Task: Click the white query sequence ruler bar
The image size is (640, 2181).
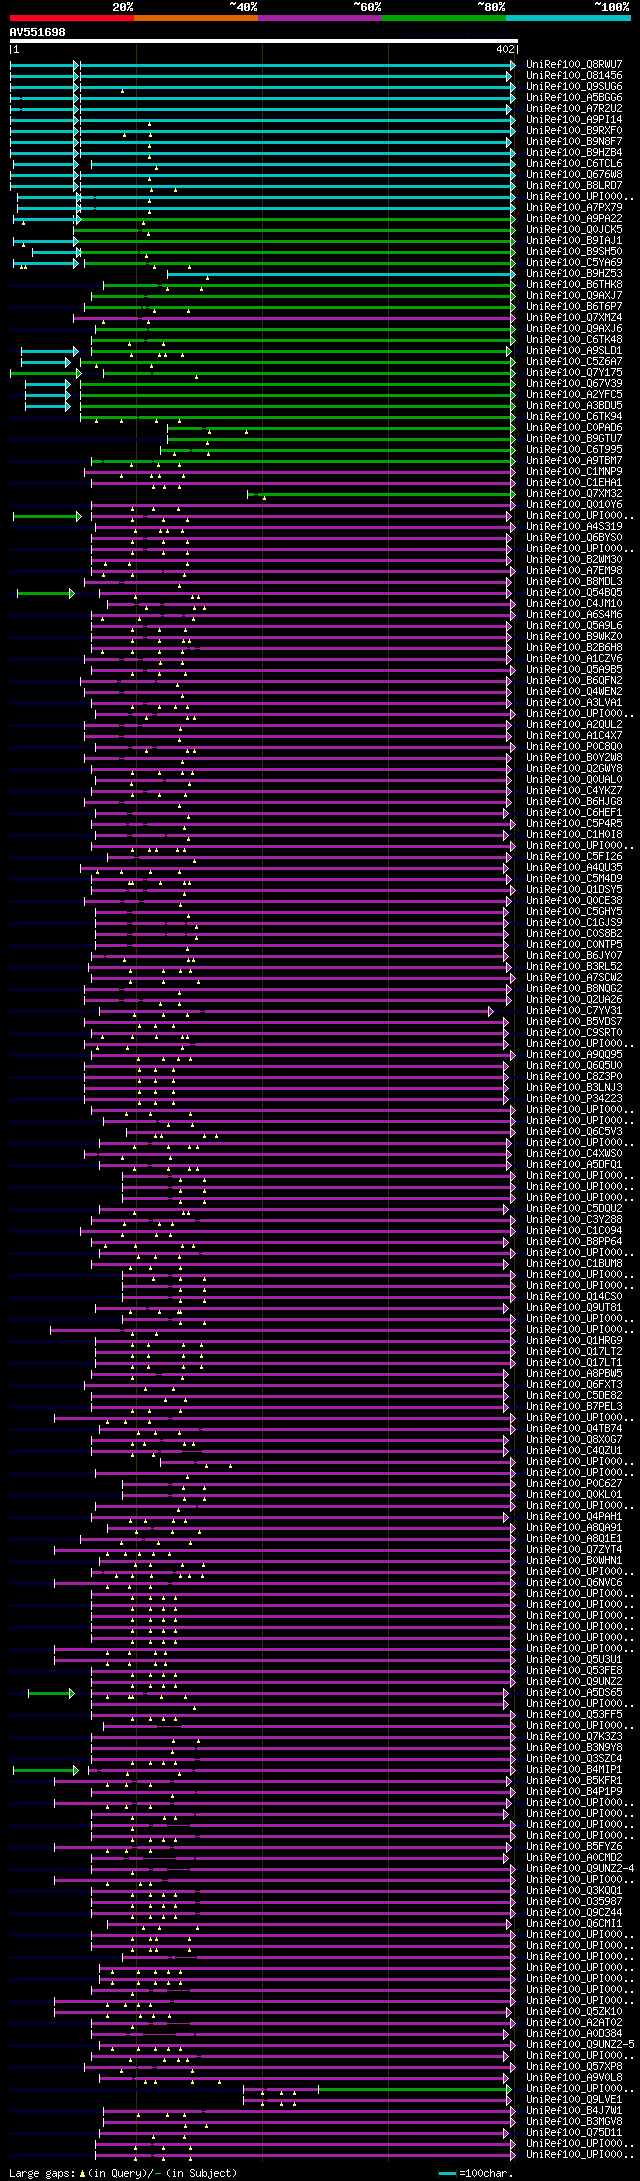Action: point(263,41)
